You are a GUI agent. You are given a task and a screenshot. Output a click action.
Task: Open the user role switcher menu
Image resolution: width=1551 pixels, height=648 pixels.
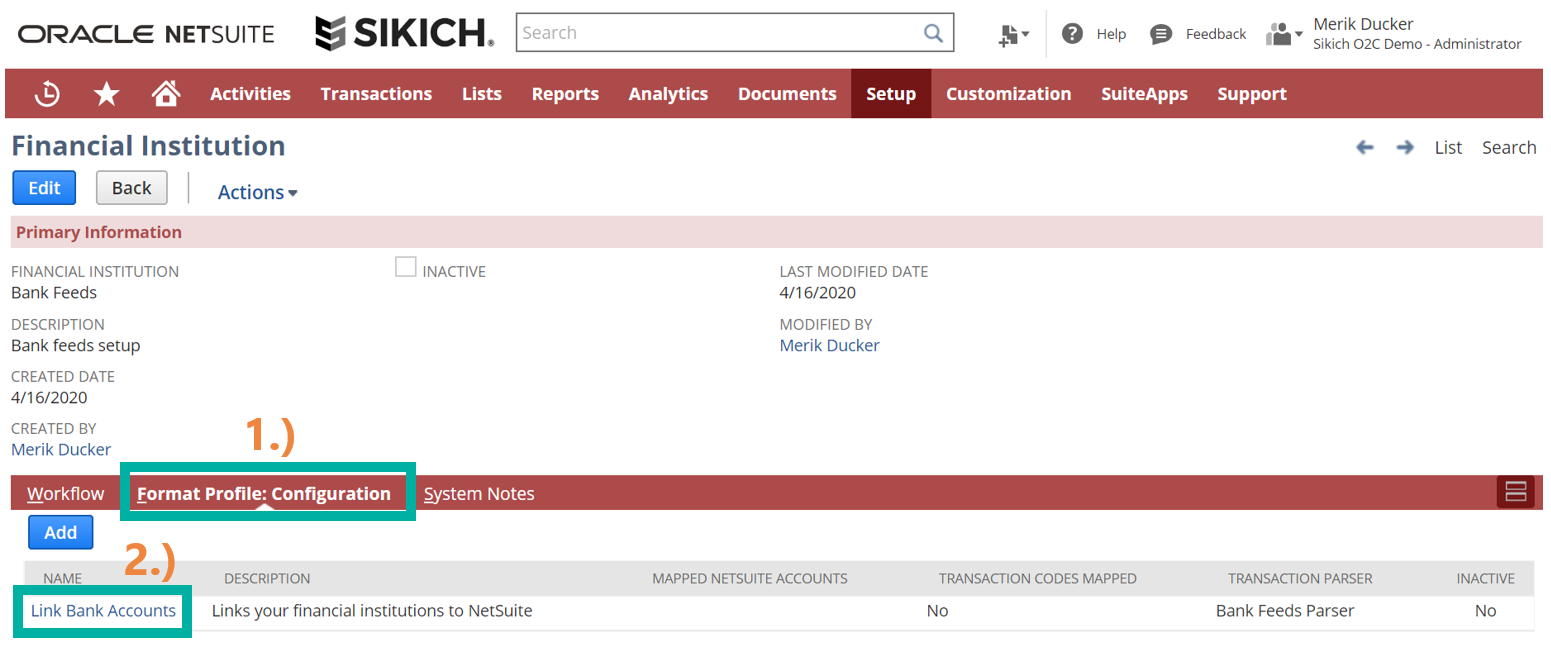pyautogui.click(x=1284, y=35)
